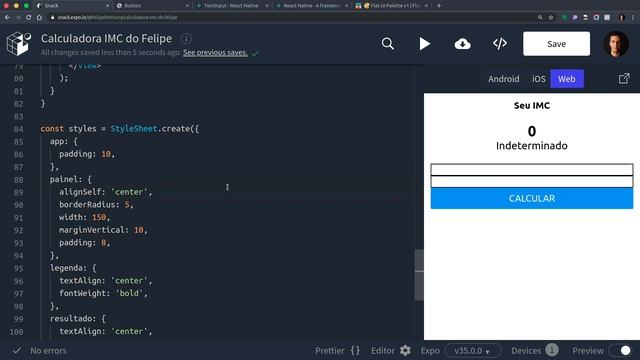Click the Devices button
This screenshot has width=640, height=360.
(x=535, y=351)
